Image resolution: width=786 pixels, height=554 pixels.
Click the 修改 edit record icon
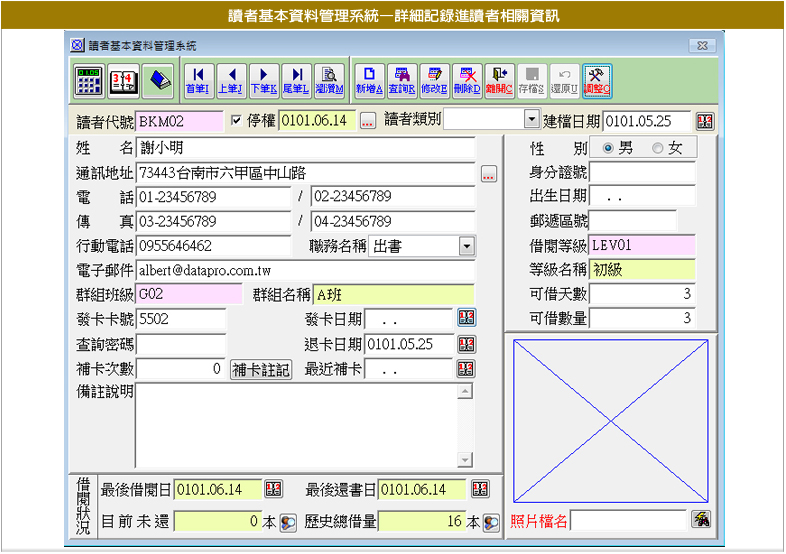[x=434, y=80]
